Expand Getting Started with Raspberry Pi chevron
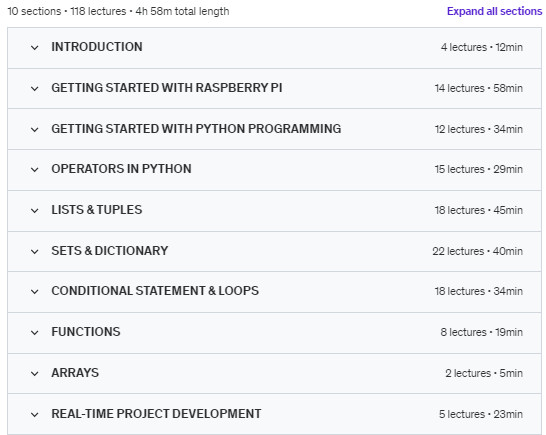 34,88
